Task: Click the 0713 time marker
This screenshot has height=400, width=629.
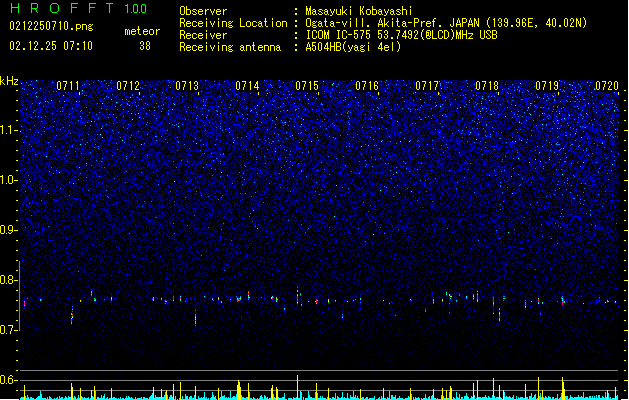Action: [x=187, y=86]
